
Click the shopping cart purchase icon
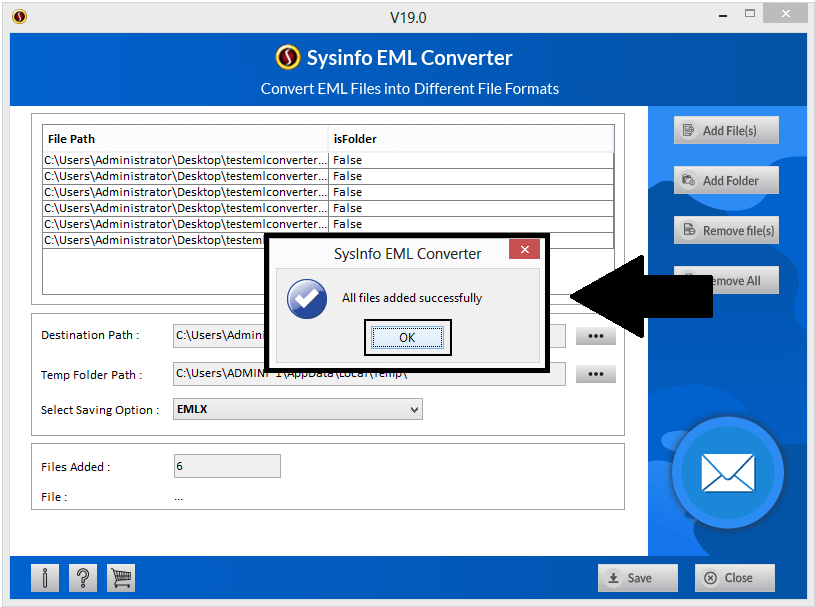(121, 578)
